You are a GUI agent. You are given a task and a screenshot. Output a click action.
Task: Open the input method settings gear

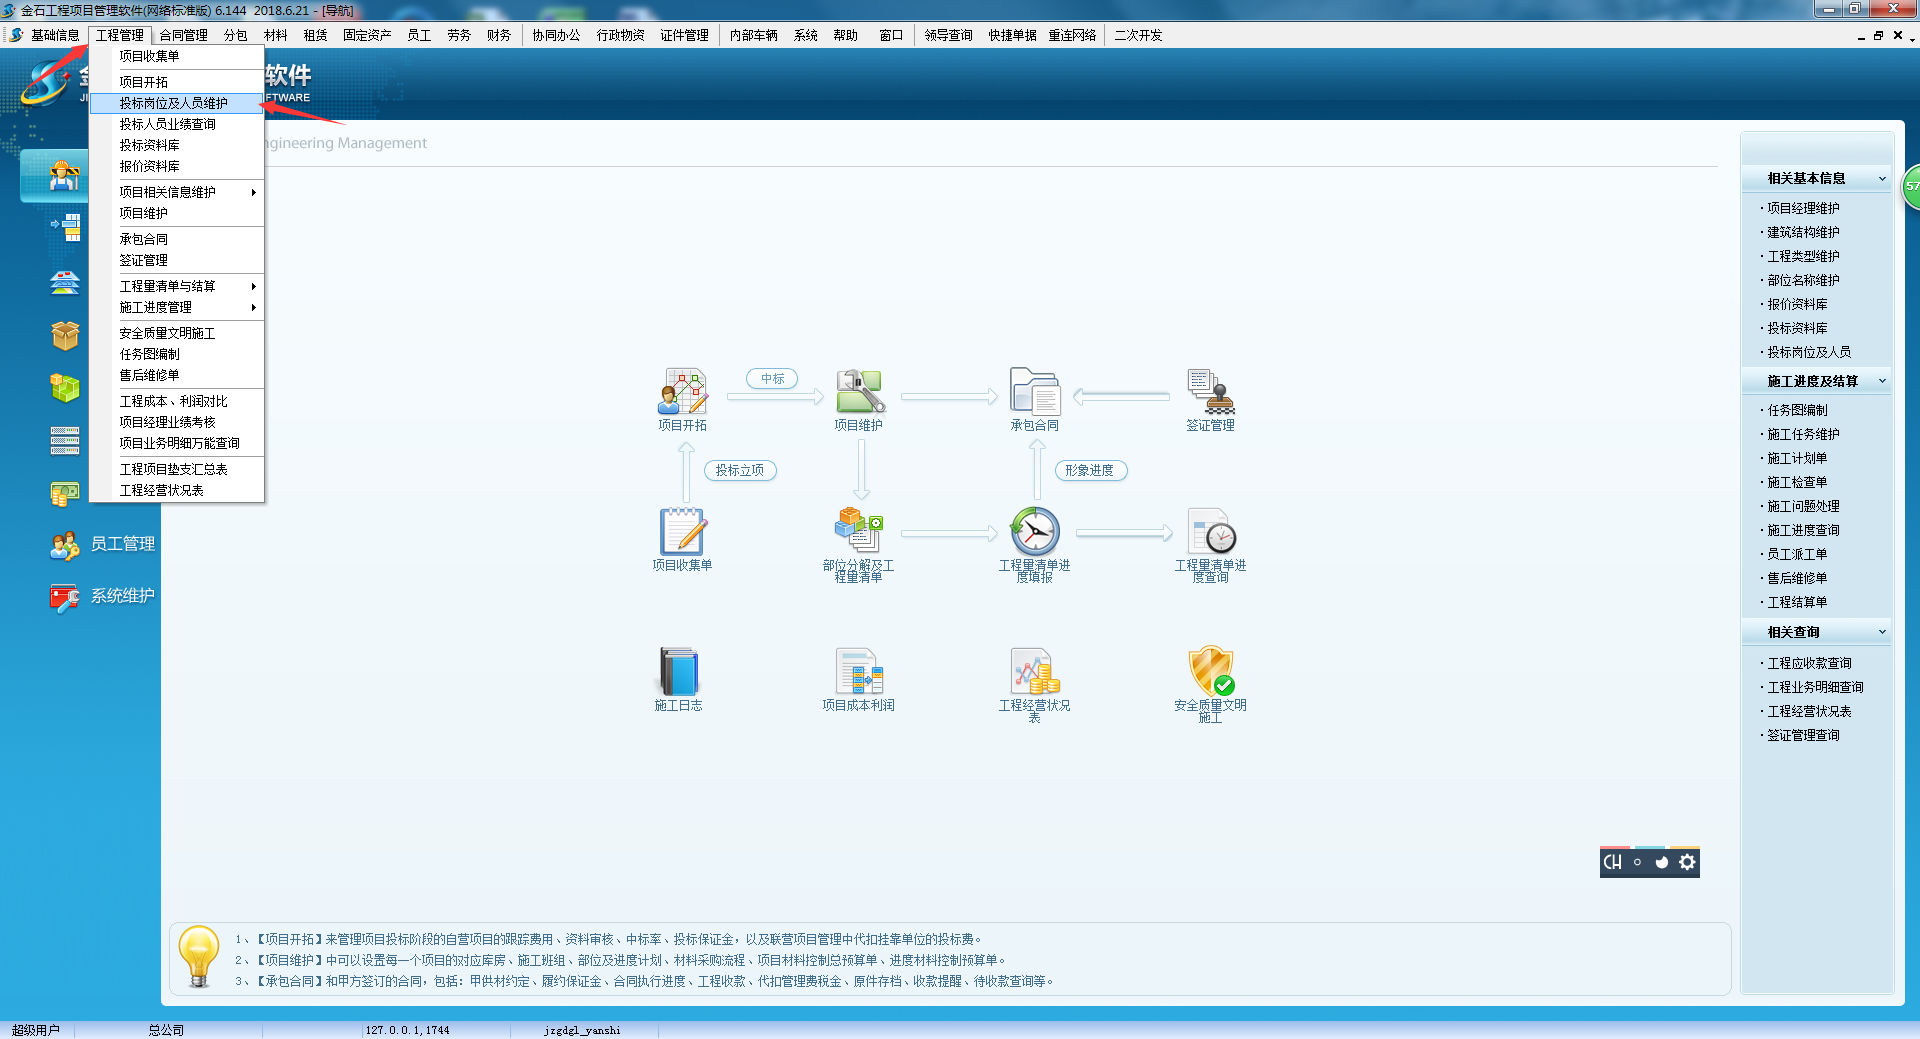tap(1687, 862)
